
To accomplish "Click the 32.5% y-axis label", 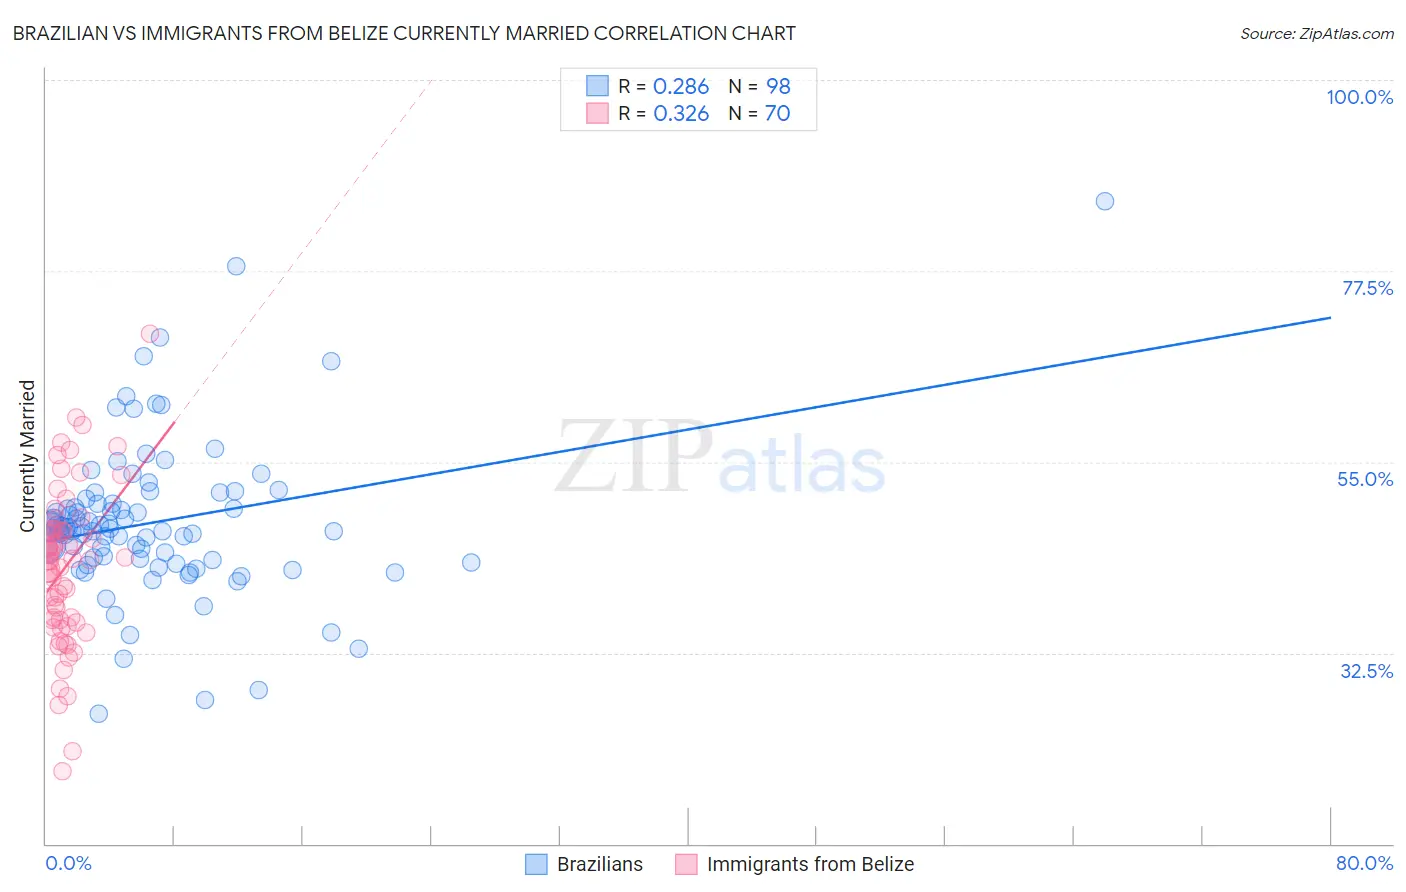I will [x=1366, y=671].
